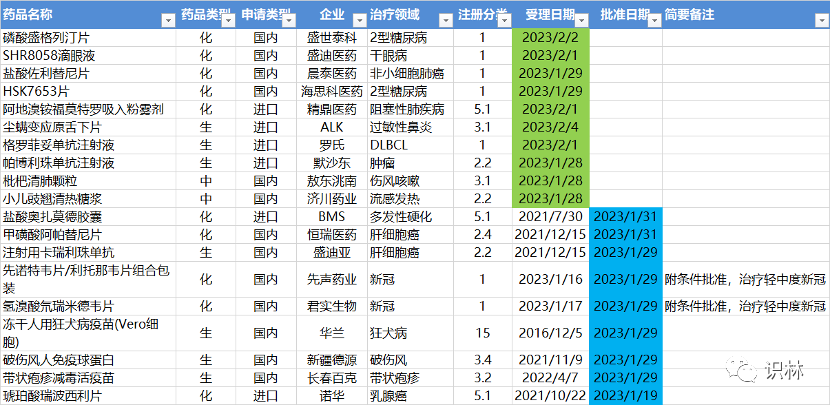Open the 受理日期 column filter dropdown
This screenshot has width=830, height=406.
pyautogui.click(x=582, y=19)
